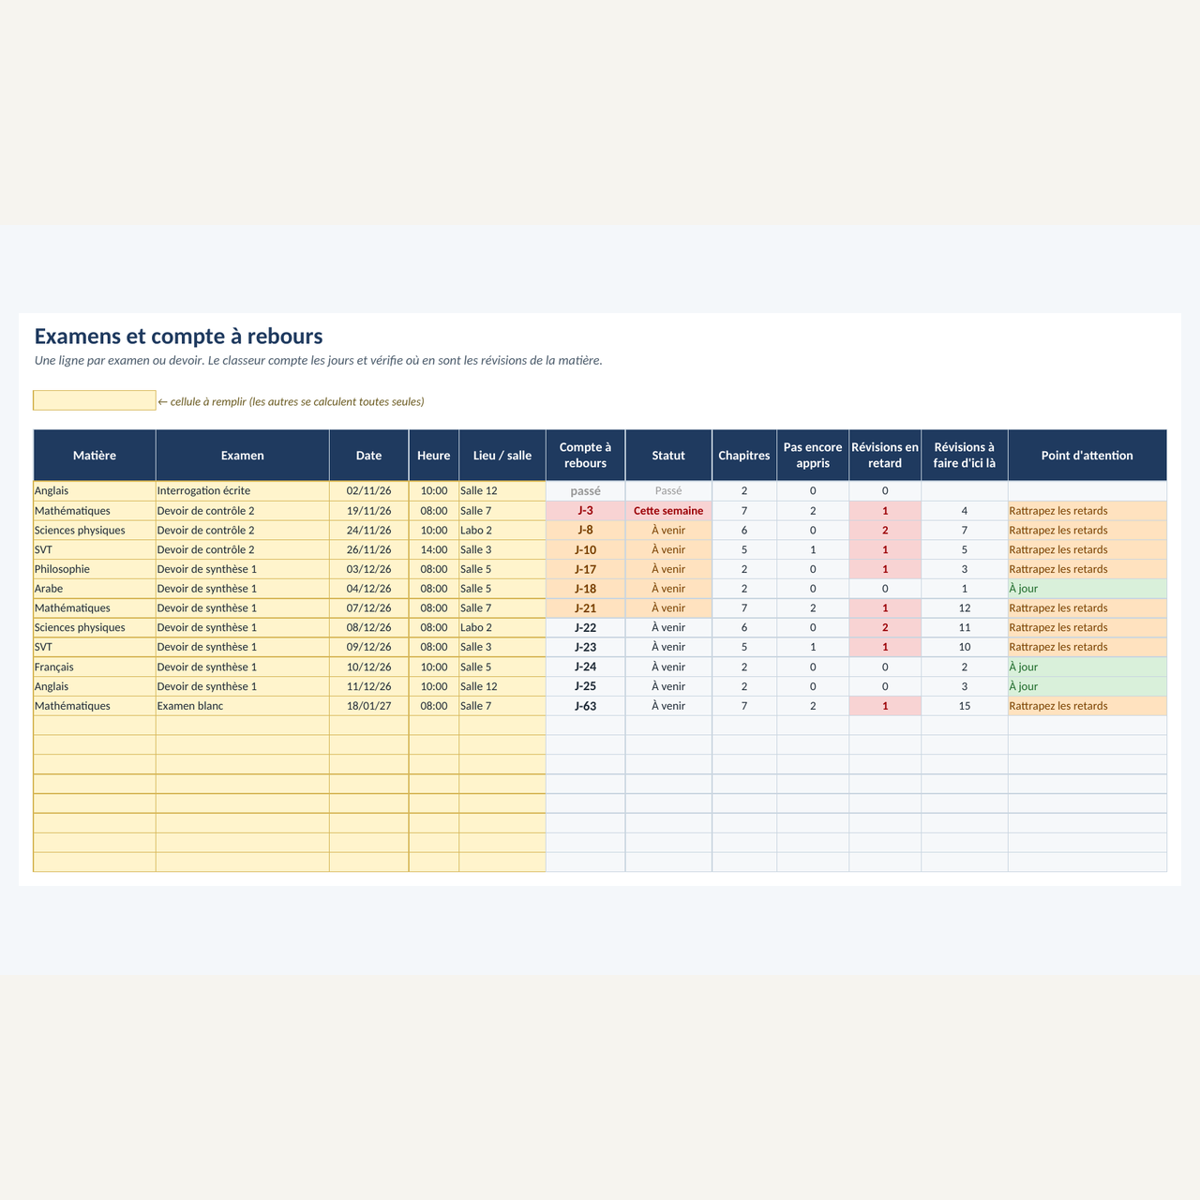Click the 'J-18' countdown cell
This screenshot has height=1200, width=1200.
tap(585, 589)
